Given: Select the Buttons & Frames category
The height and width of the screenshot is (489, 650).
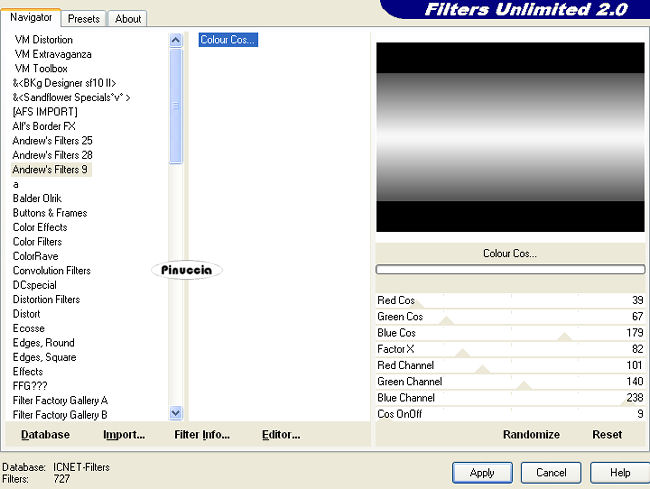Looking at the screenshot, I should pyautogui.click(x=50, y=213).
